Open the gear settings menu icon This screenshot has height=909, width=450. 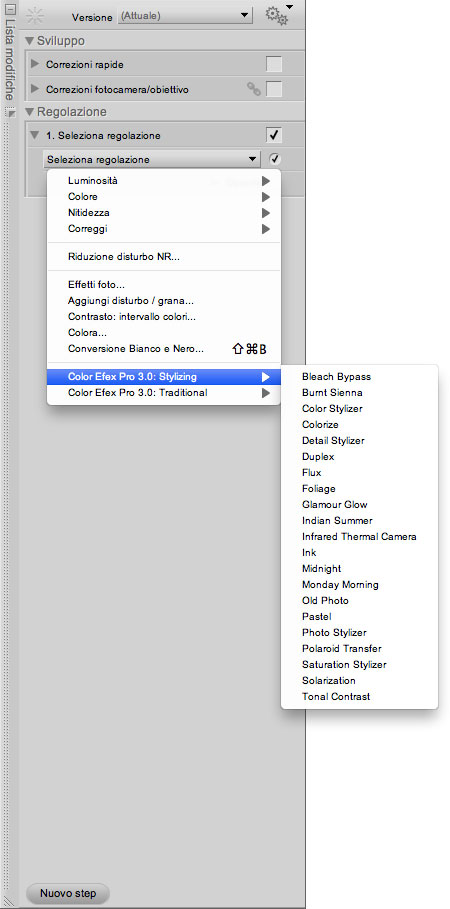pyautogui.click(x=278, y=15)
